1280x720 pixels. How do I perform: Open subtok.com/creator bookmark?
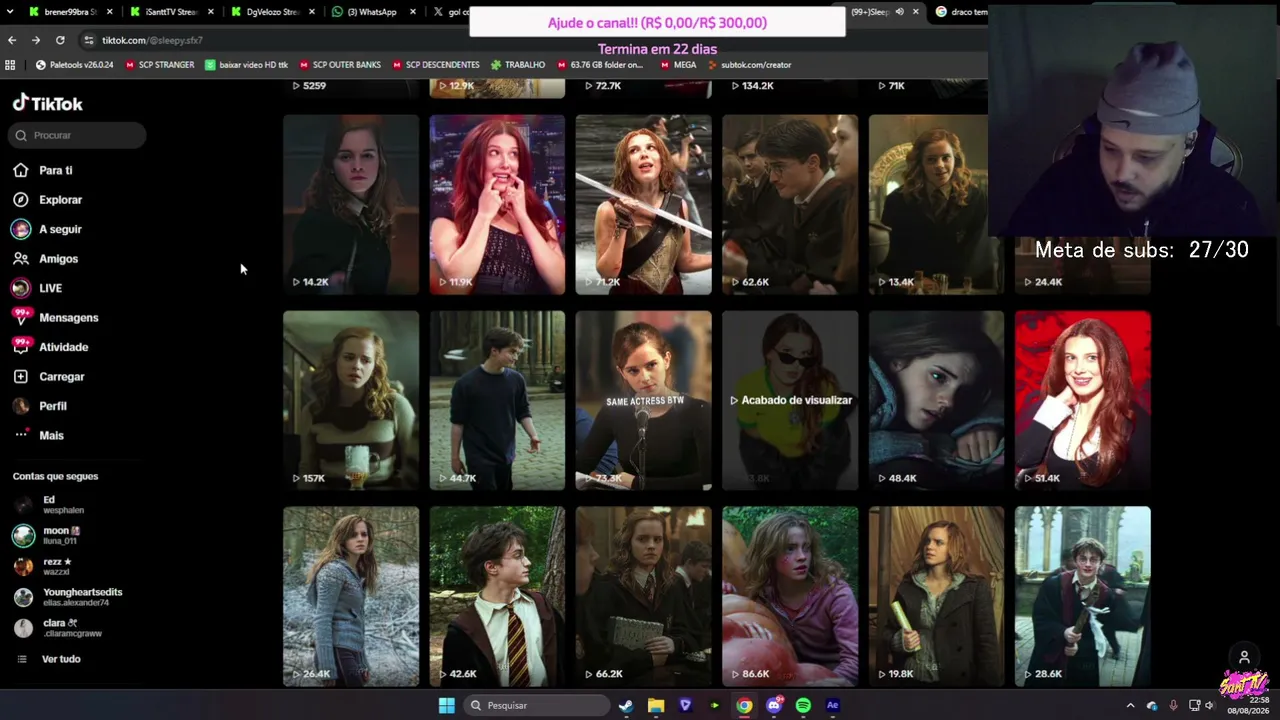pos(748,65)
